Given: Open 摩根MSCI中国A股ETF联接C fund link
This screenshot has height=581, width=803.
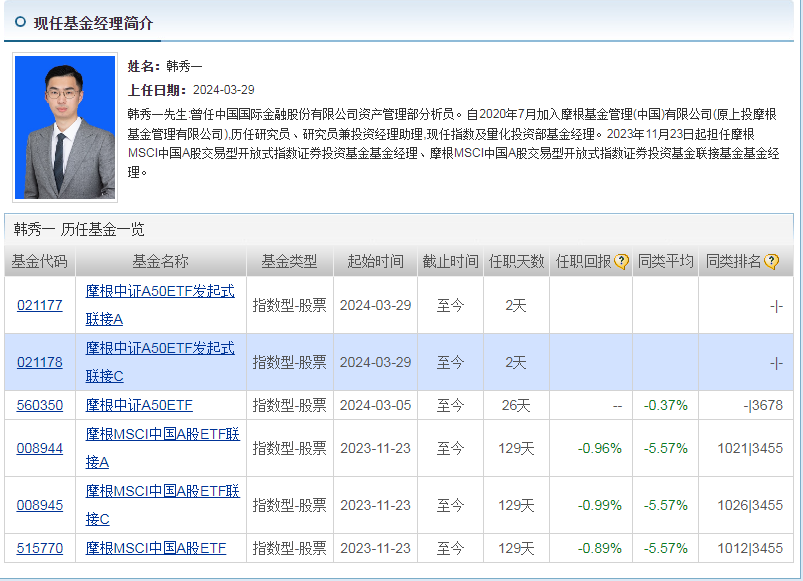Looking at the screenshot, I should coord(162,505).
